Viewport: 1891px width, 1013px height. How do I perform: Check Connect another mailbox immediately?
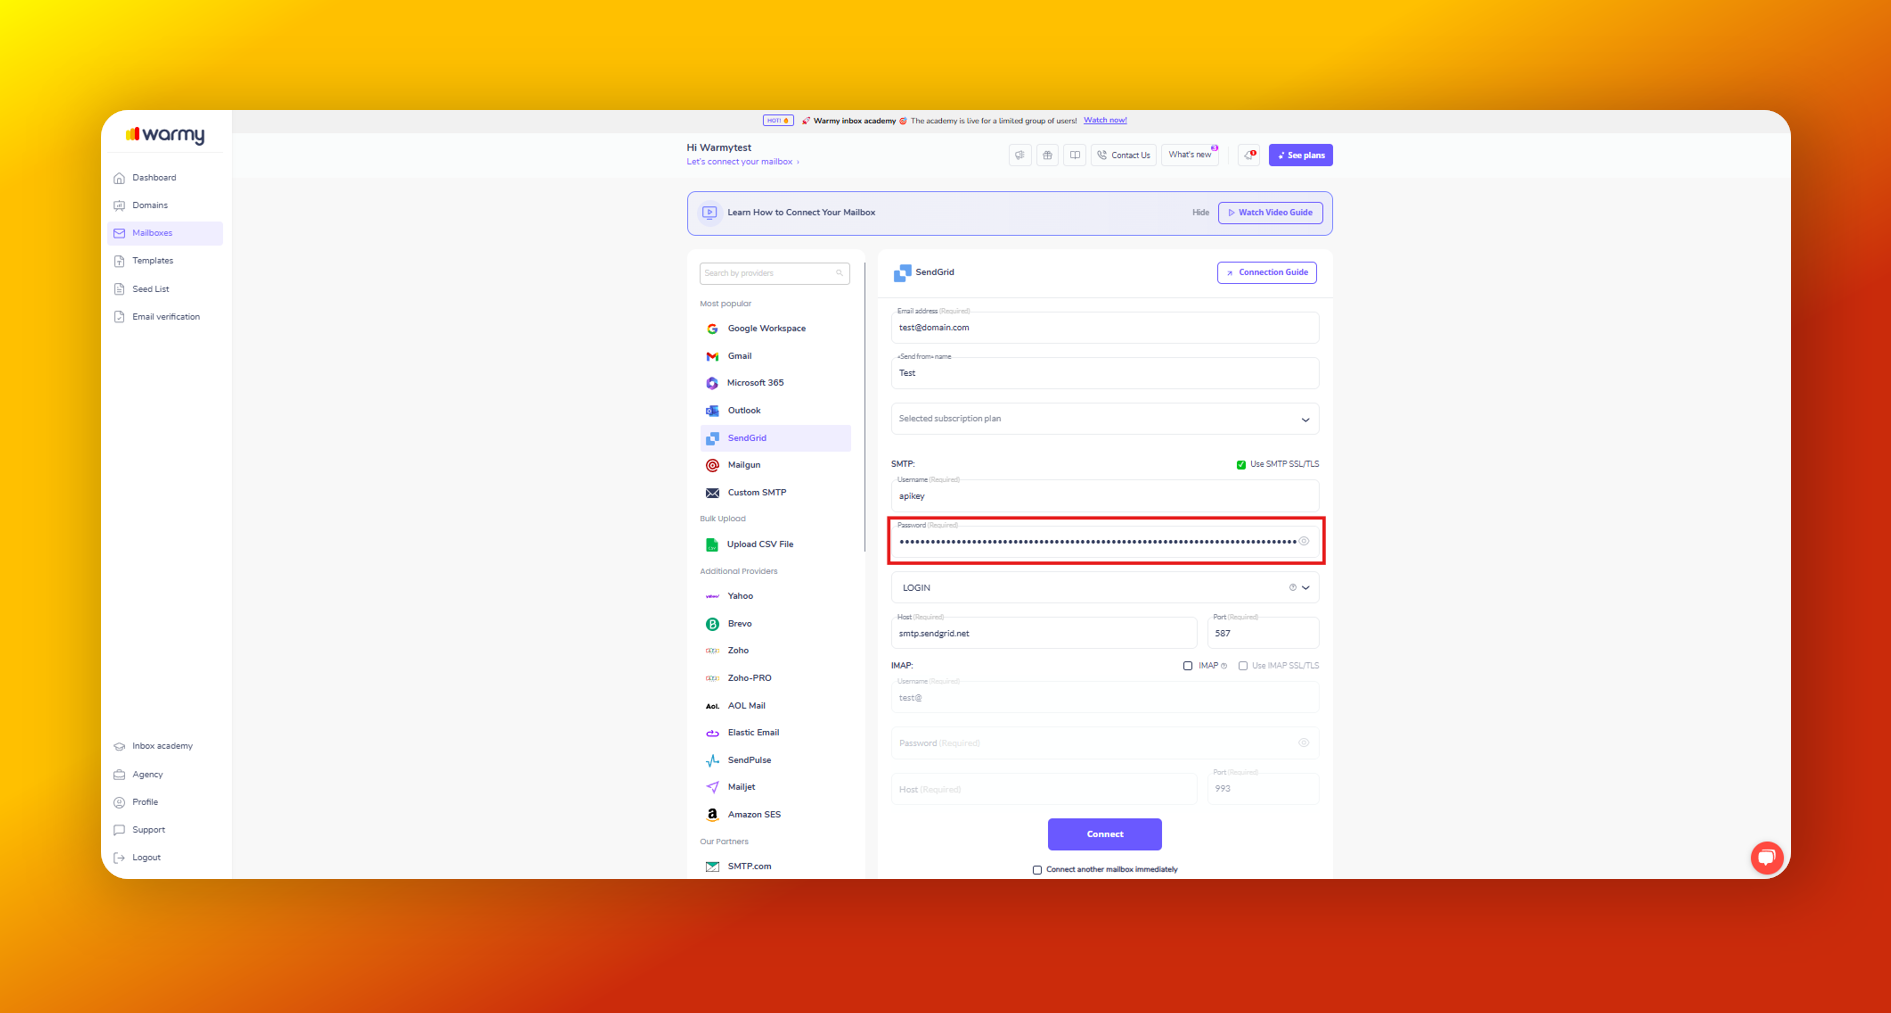click(x=1037, y=870)
